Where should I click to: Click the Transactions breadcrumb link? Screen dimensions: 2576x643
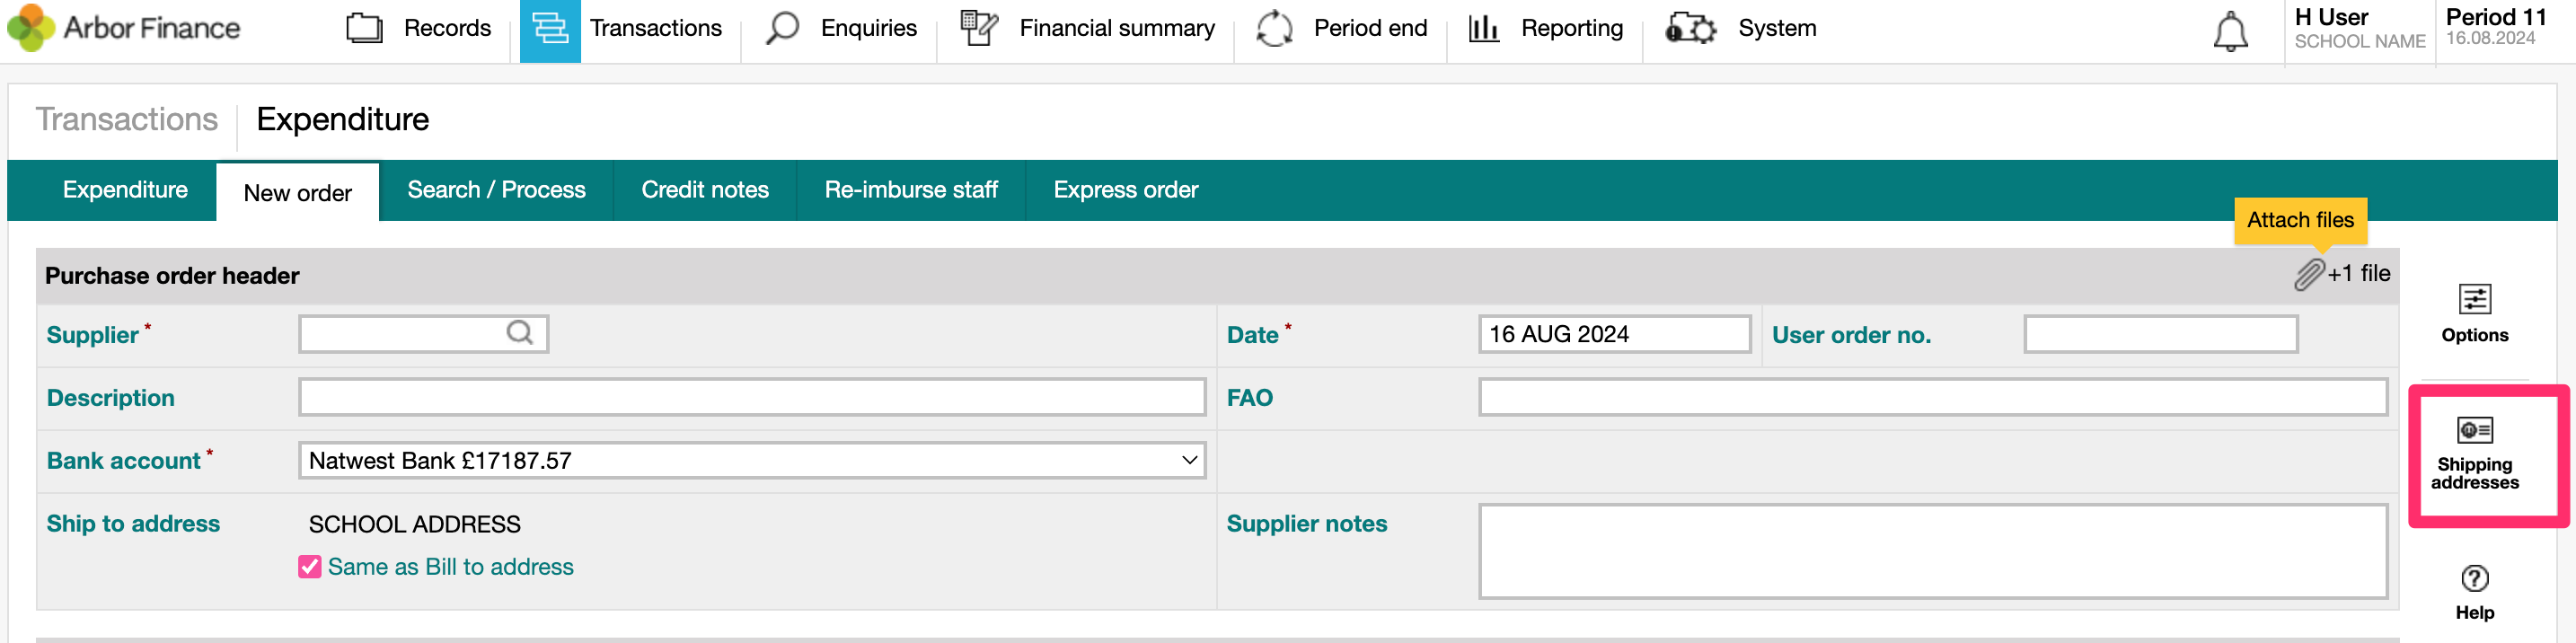127,119
